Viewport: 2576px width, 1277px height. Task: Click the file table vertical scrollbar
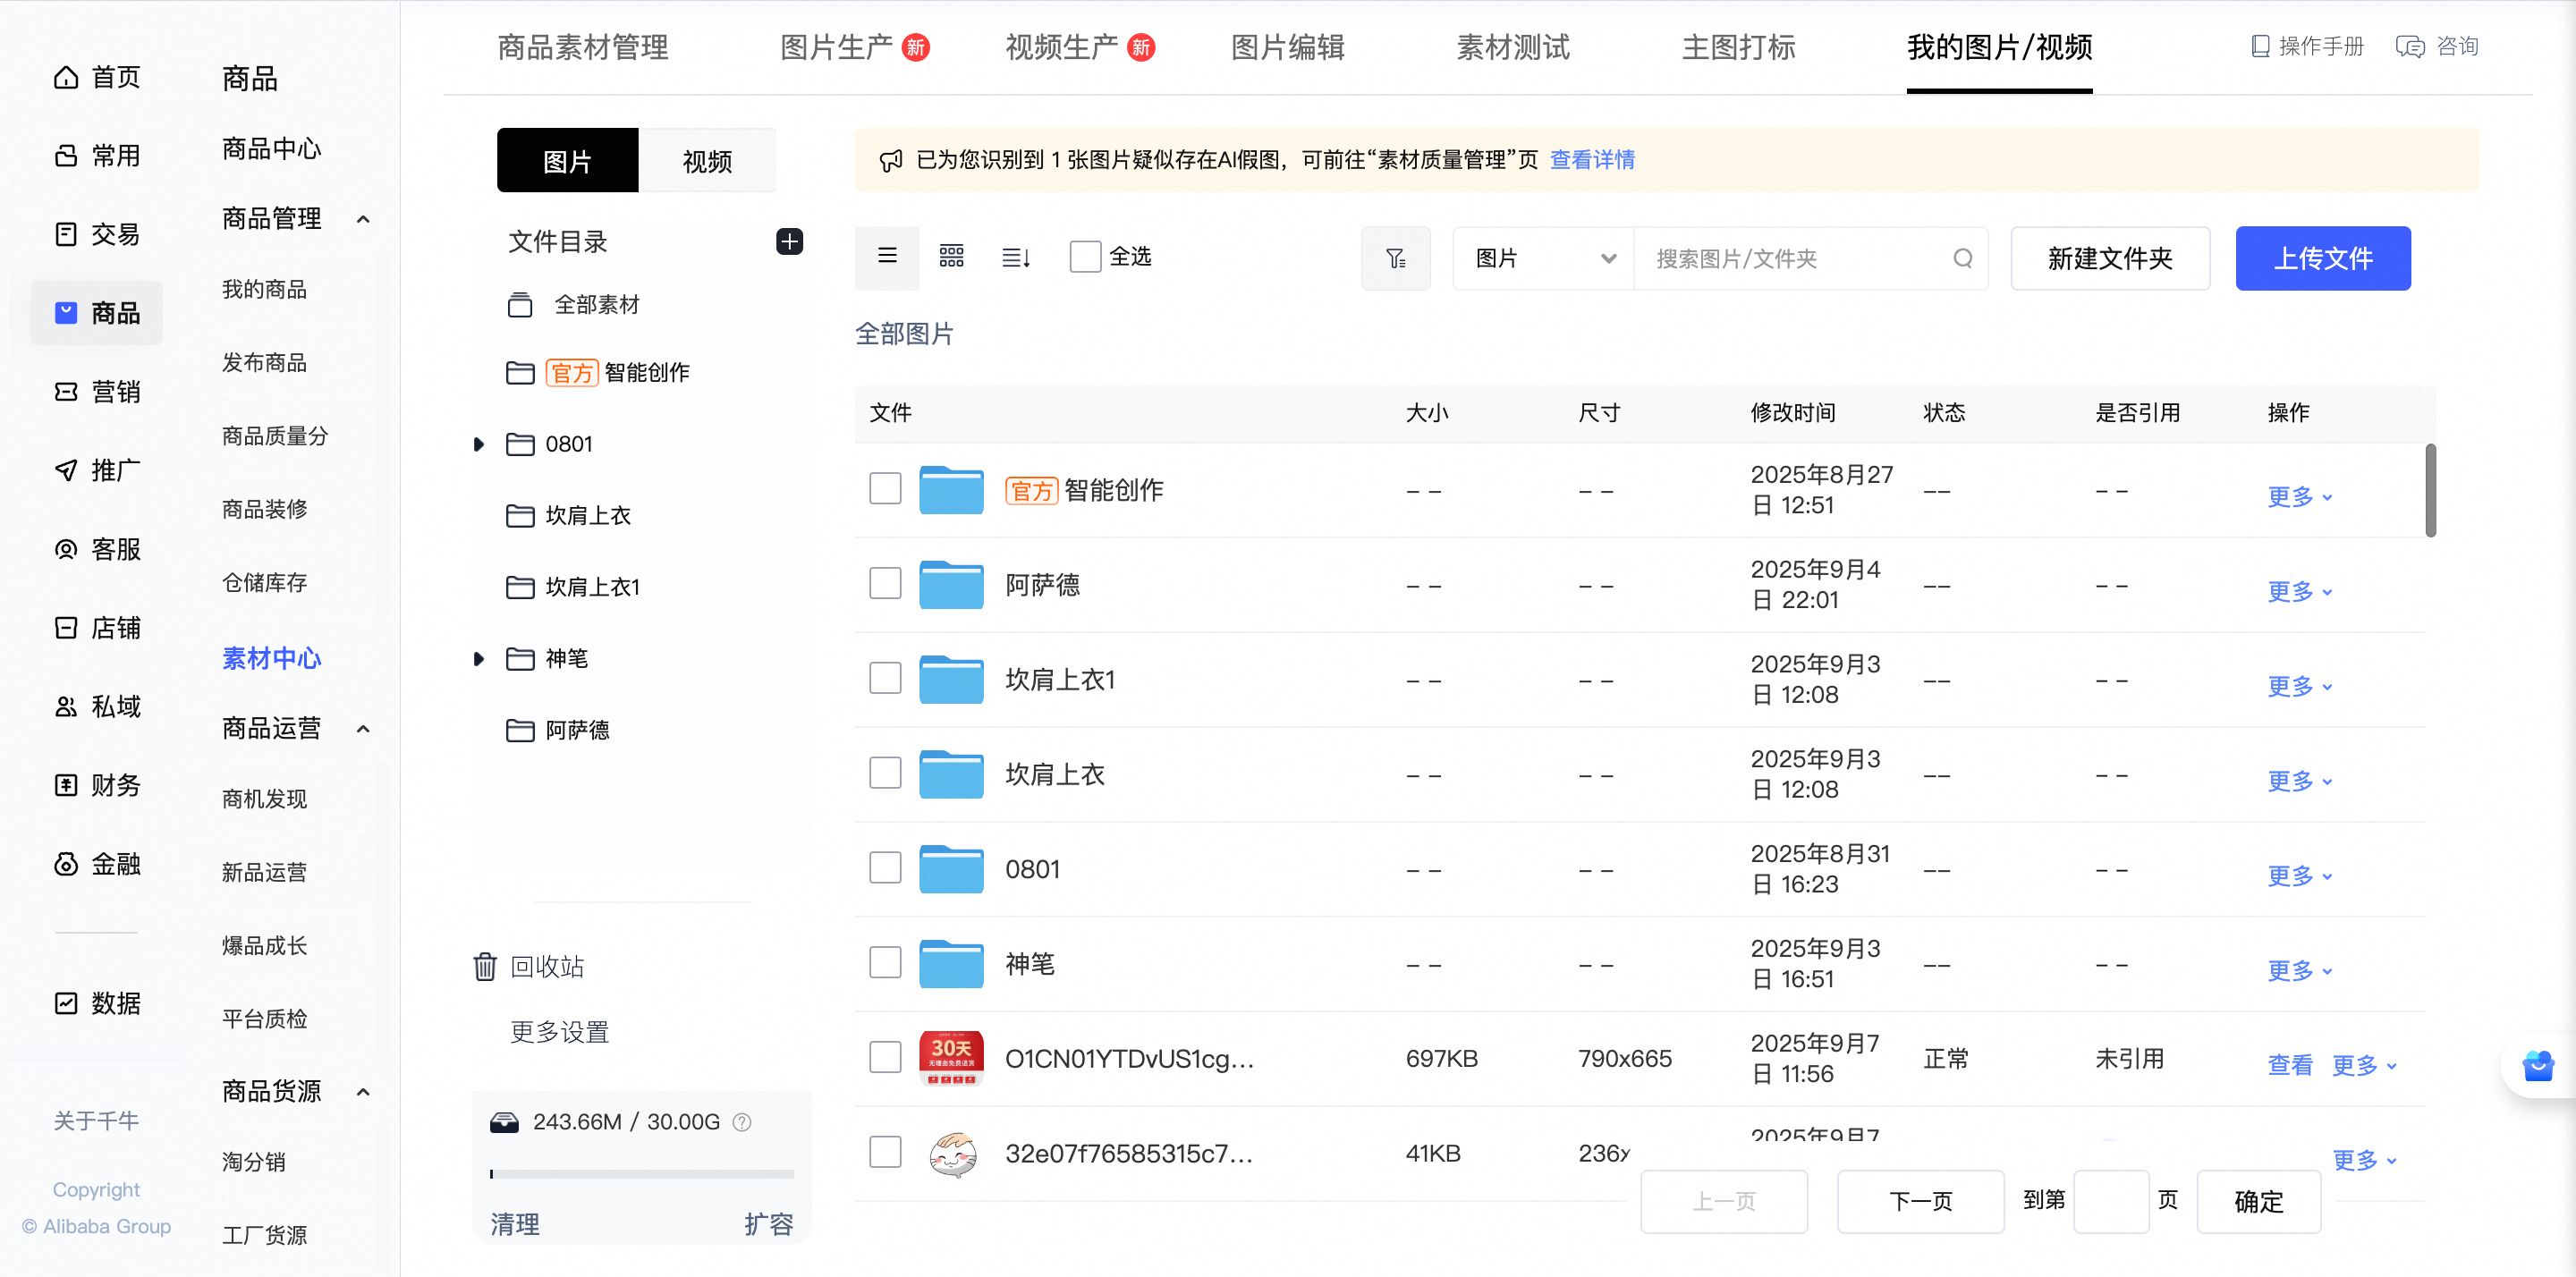2431,490
